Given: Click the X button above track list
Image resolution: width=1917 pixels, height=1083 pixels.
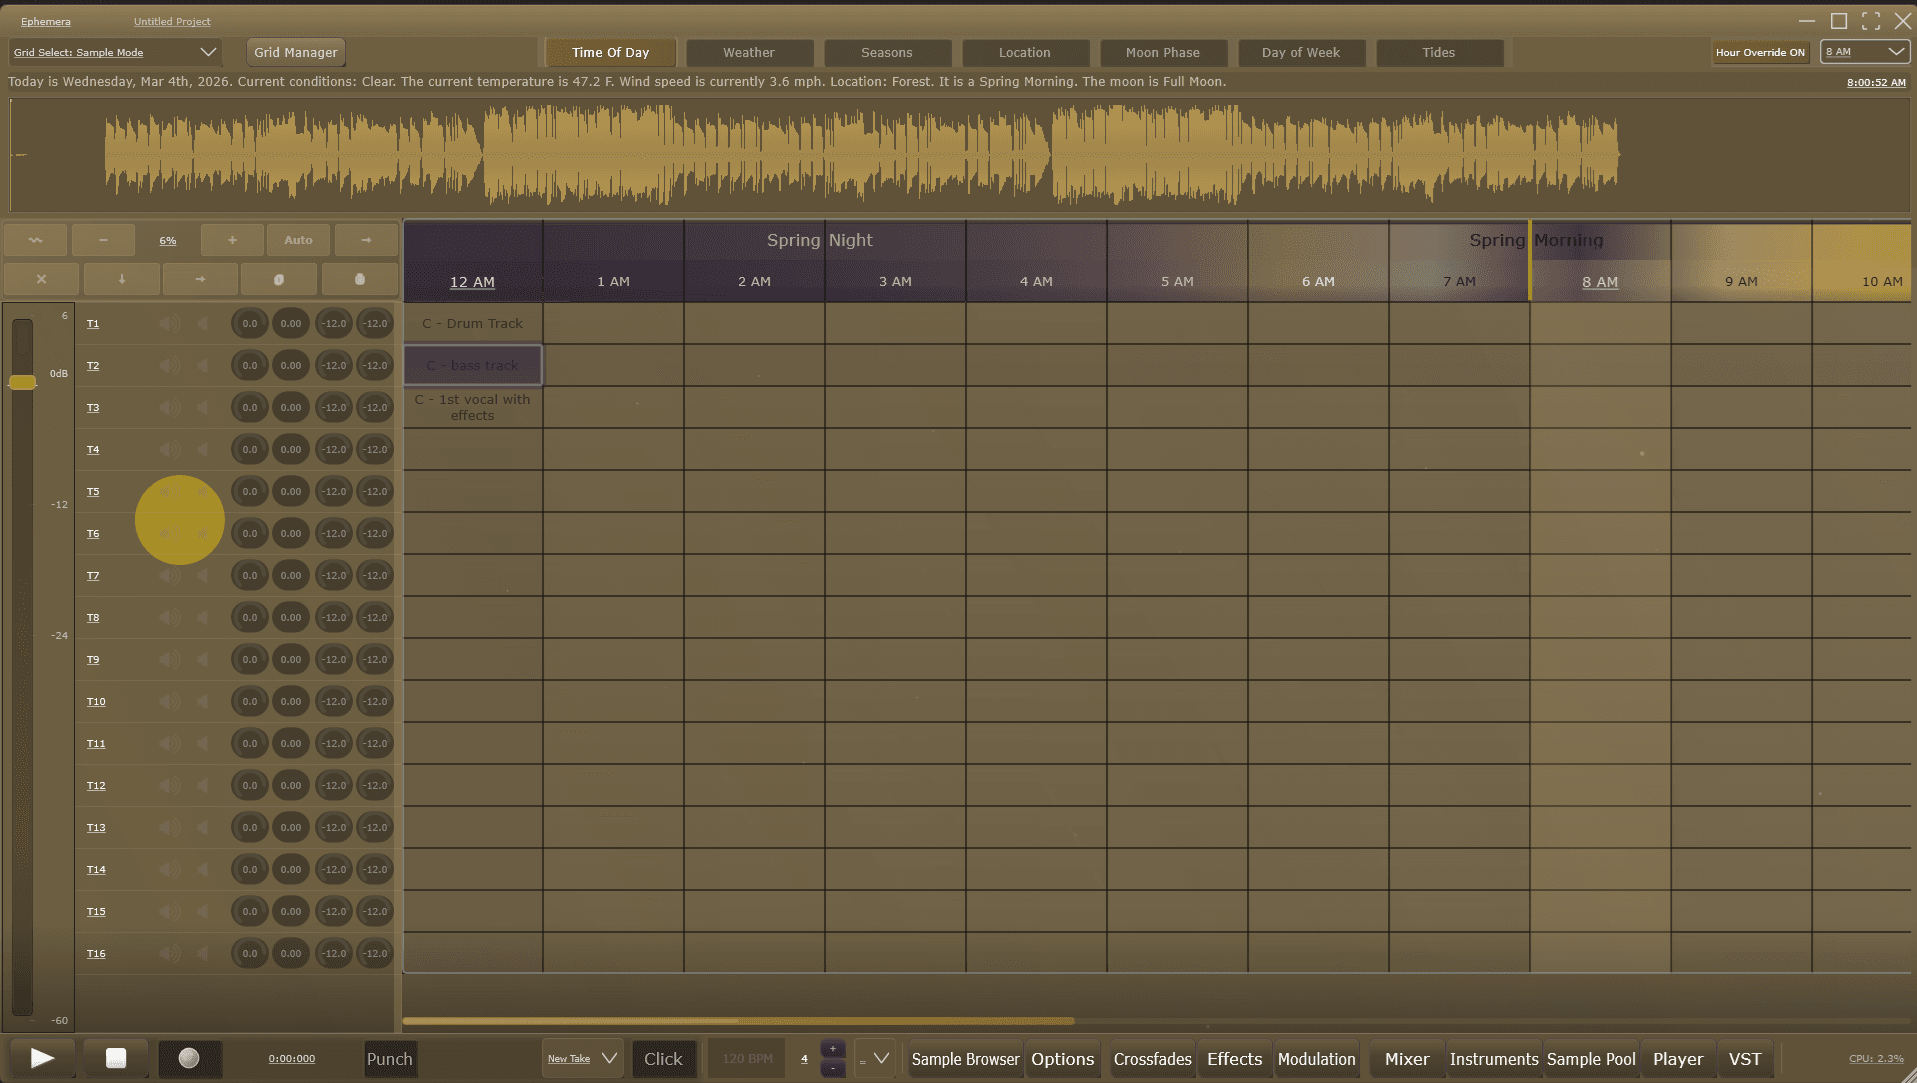Looking at the screenshot, I should point(41,279).
